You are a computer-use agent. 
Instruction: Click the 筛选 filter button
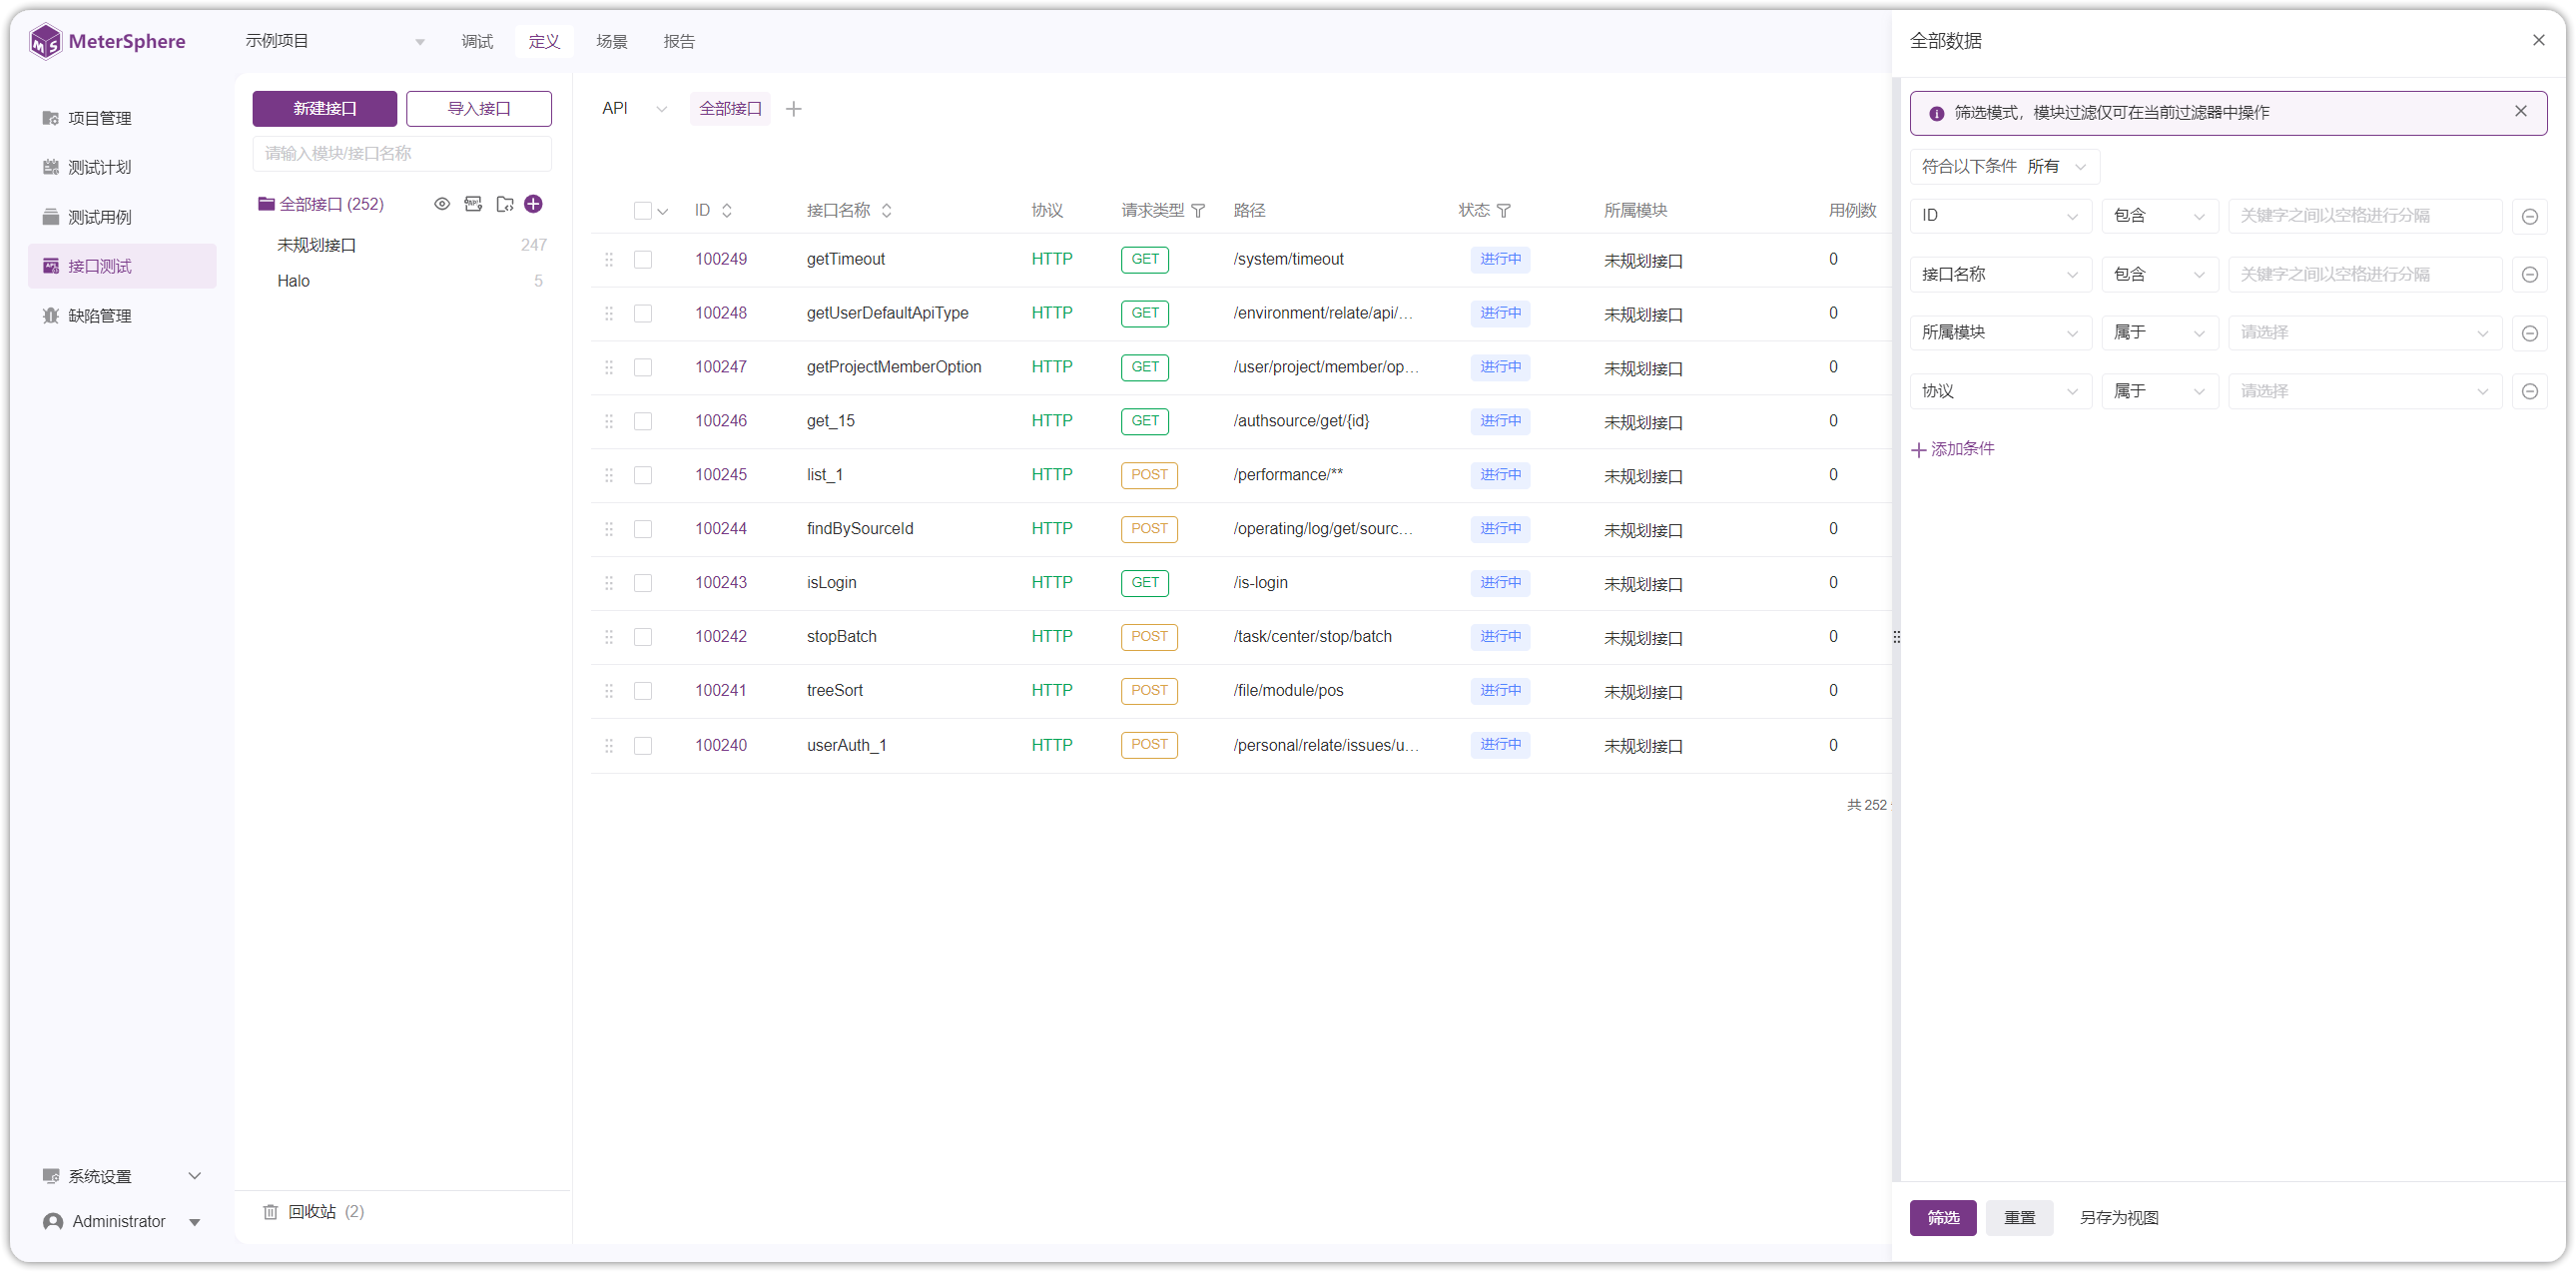point(1943,1218)
